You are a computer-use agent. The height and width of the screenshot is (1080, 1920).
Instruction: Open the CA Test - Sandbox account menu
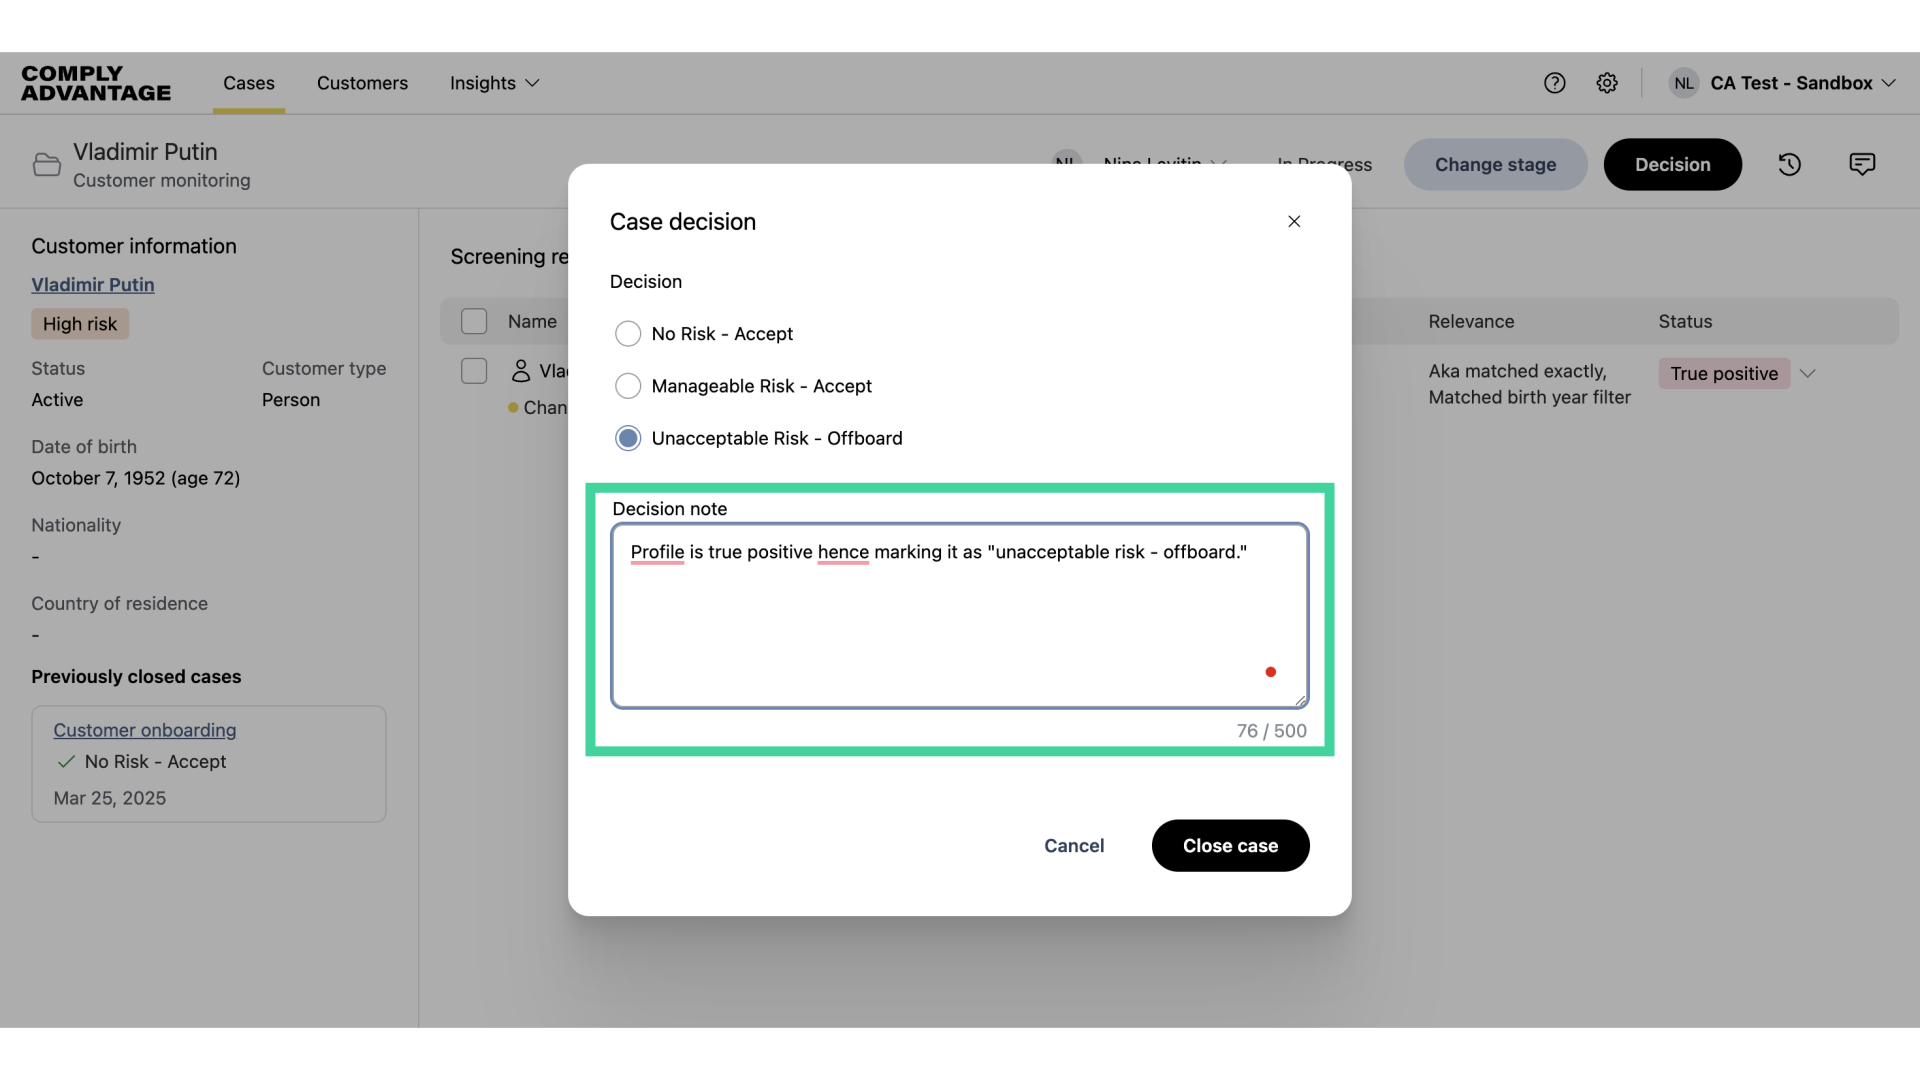(x=1793, y=83)
